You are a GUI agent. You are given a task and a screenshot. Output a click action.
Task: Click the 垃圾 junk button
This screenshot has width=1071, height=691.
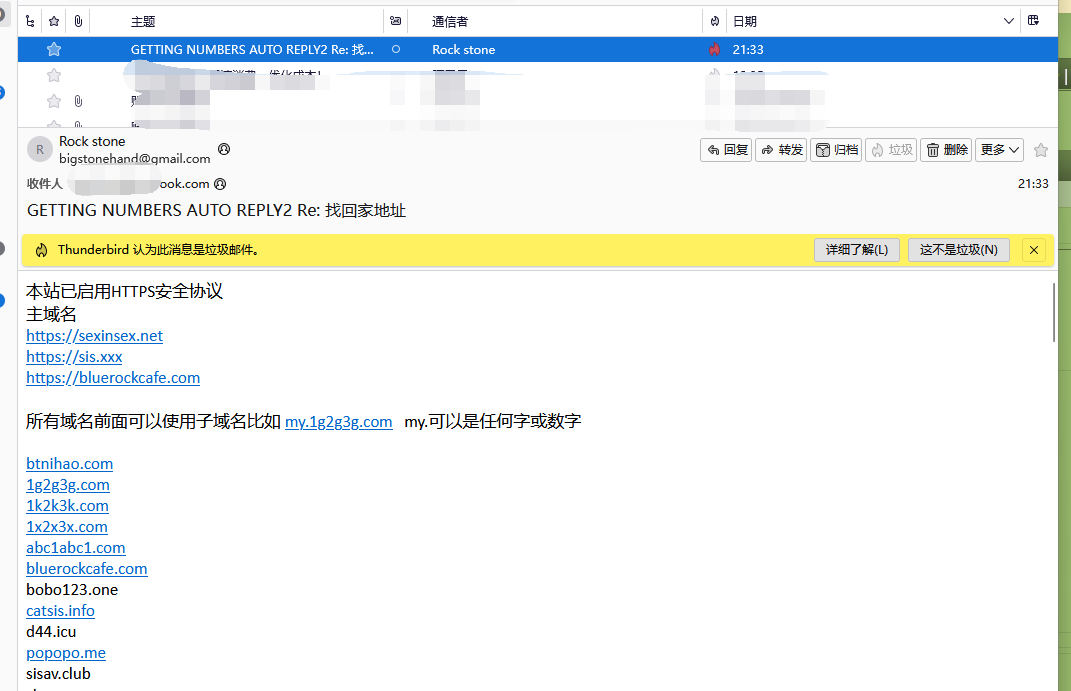891,150
